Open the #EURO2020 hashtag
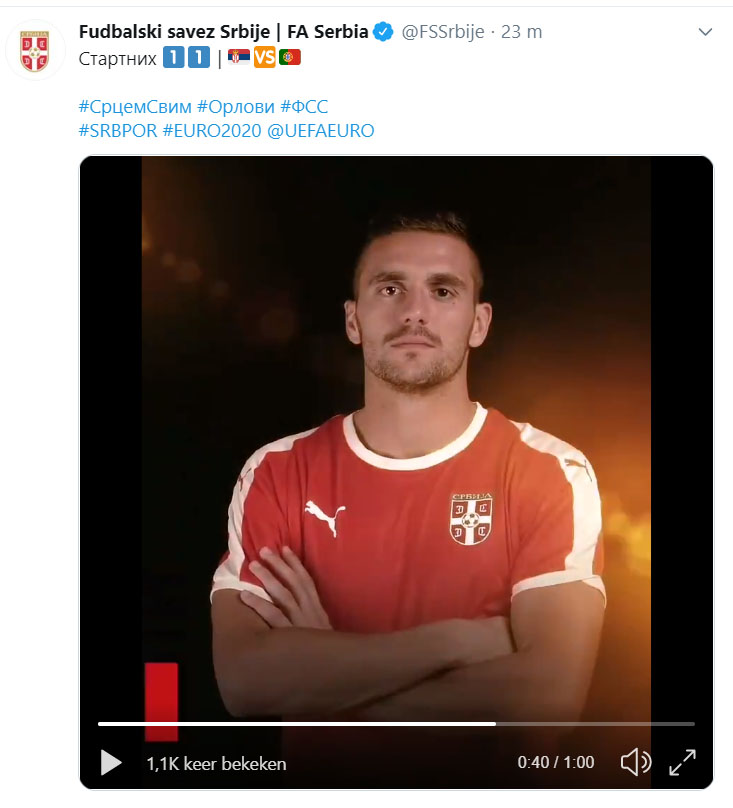Image resolution: width=733 pixels, height=808 pixels. tap(212, 131)
